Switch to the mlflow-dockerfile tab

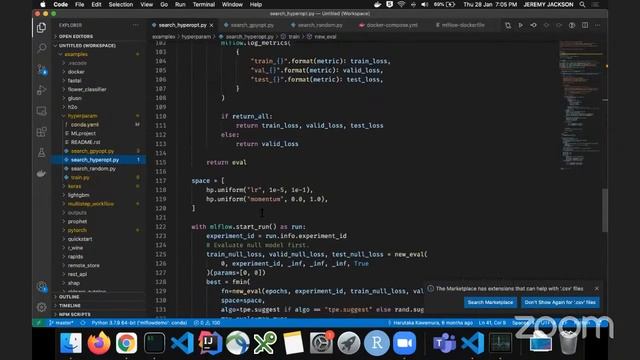pos(462,25)
